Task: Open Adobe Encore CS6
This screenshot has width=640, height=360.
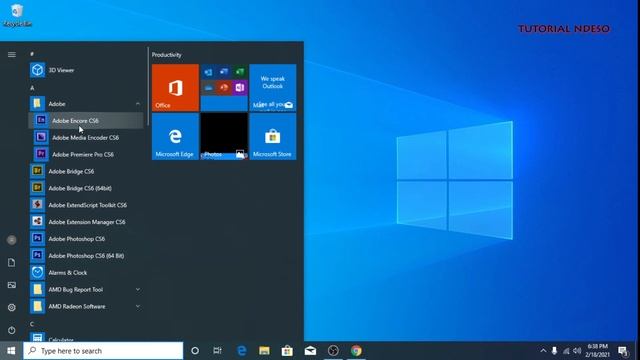Action: pyautogui.click(x=86, y=120)
